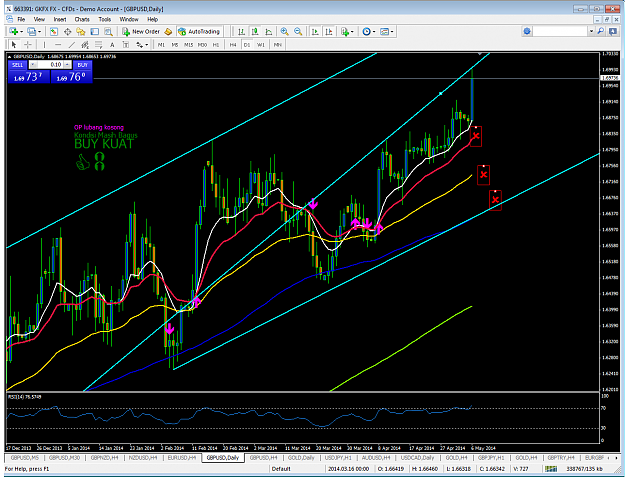Select the vertical line tool

click(x=44, y=45)
